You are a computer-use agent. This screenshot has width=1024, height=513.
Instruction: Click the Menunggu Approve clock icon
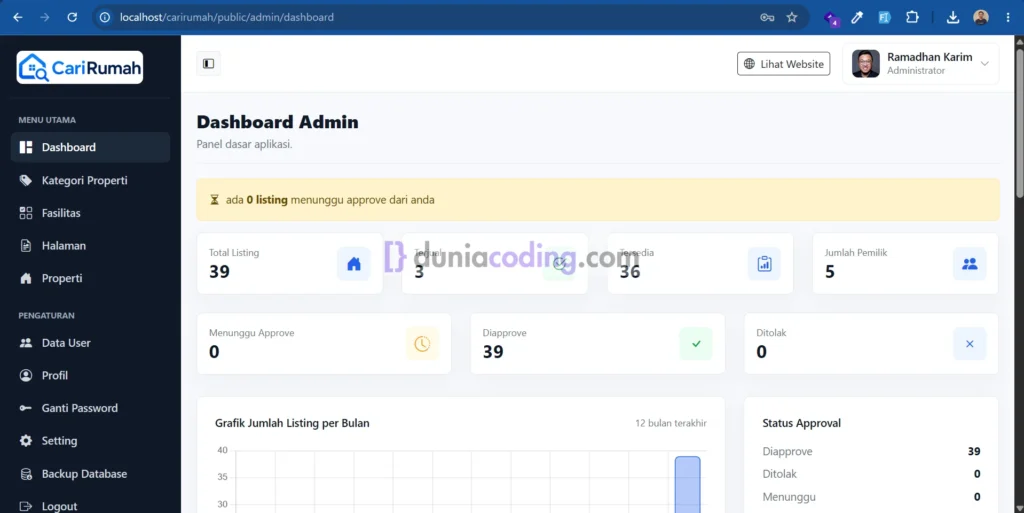coord(422,344)
